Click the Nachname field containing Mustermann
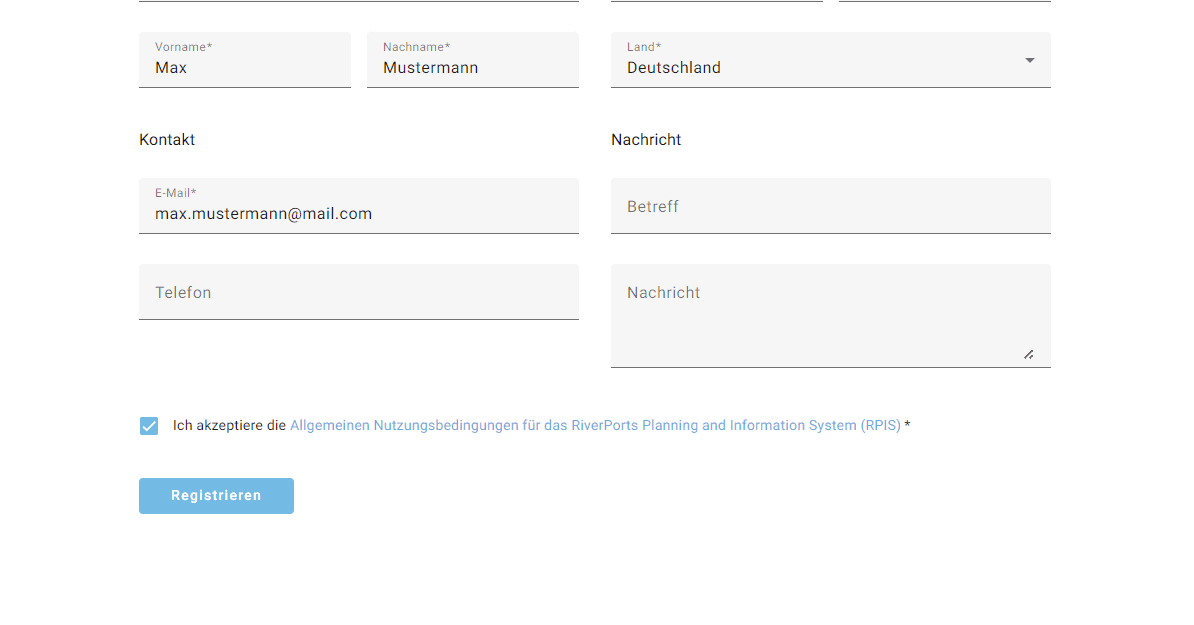 473,60
